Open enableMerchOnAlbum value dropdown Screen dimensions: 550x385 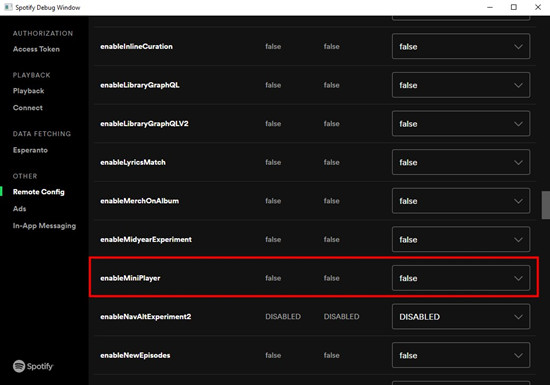coord(461,201)
